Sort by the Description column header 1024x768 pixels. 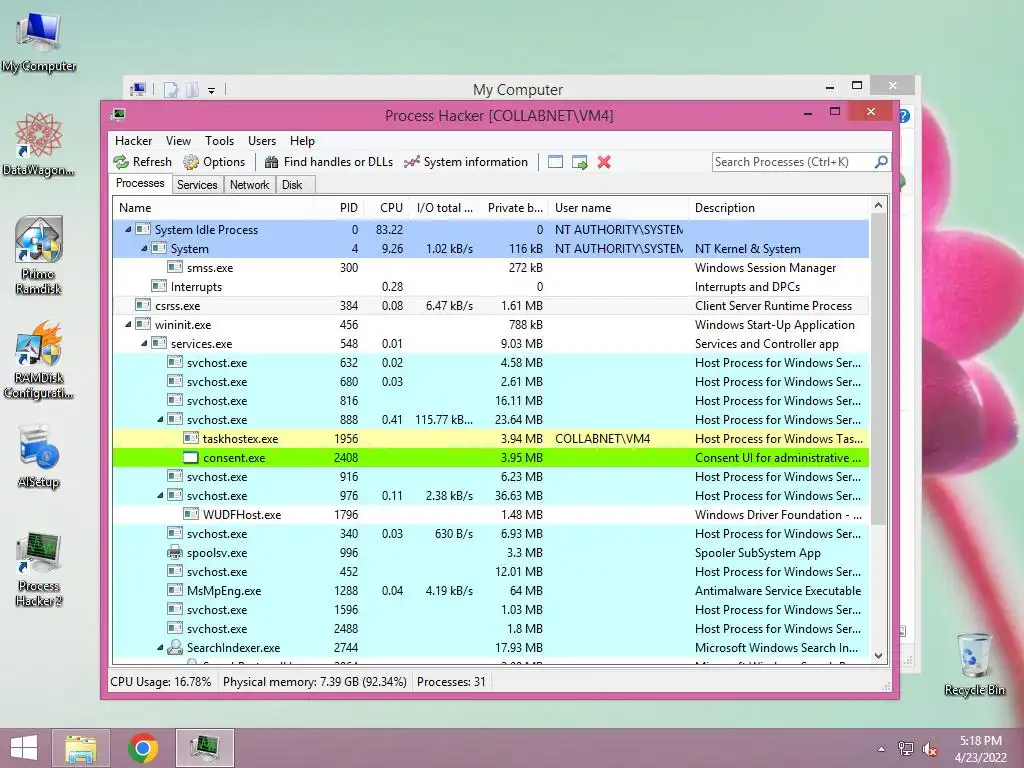[779, 208]
